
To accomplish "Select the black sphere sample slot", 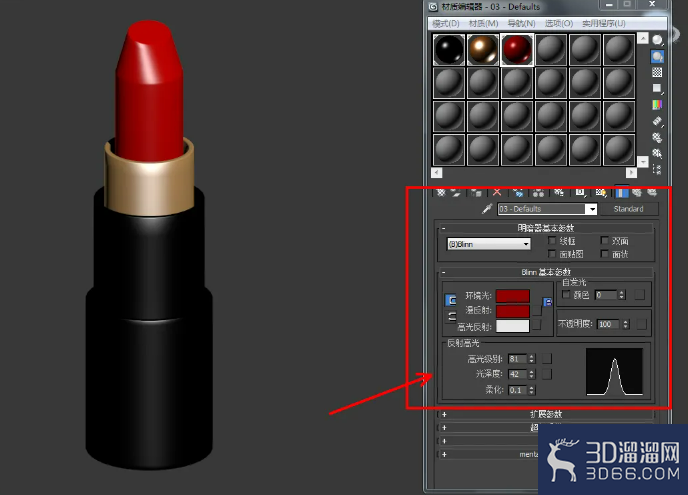I will (x=448, y=50).
